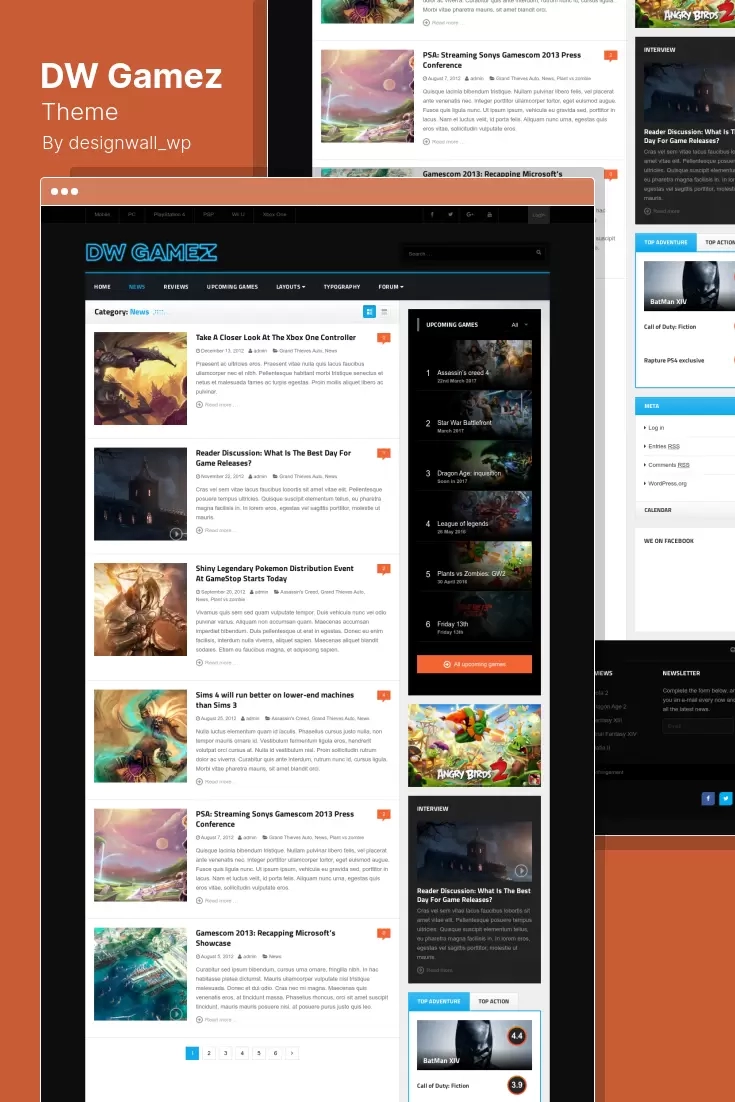The height and width of the screenshot is (1102, 735).
Task: Expand the Layouts menu dropdown
Action: (290, 287)
